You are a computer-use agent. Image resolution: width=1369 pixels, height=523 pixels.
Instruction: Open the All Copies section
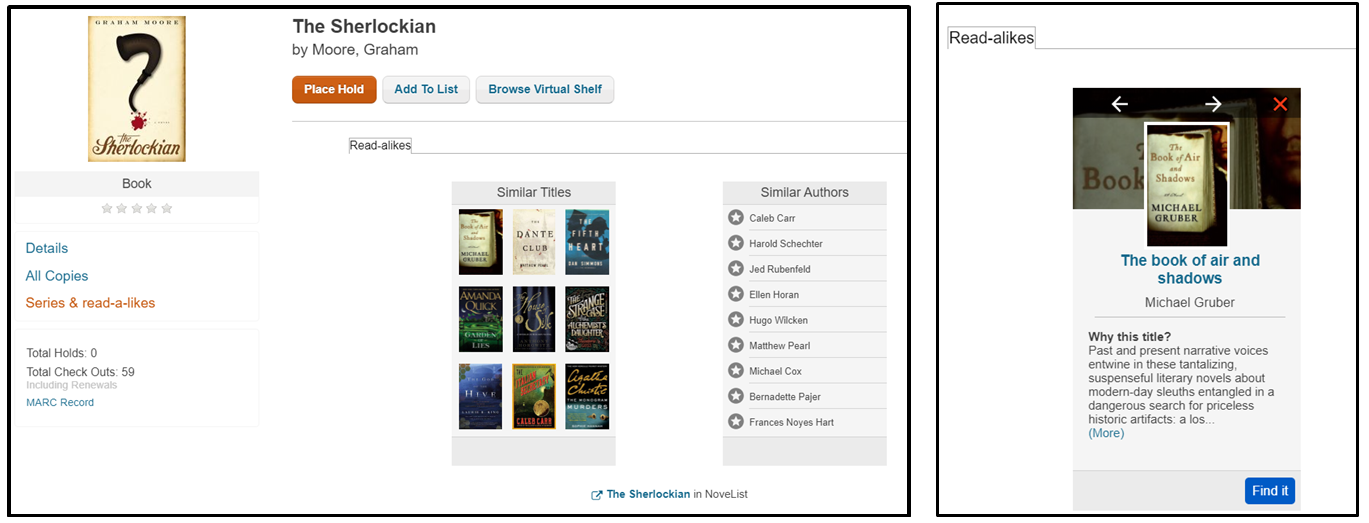coord(57,276)
